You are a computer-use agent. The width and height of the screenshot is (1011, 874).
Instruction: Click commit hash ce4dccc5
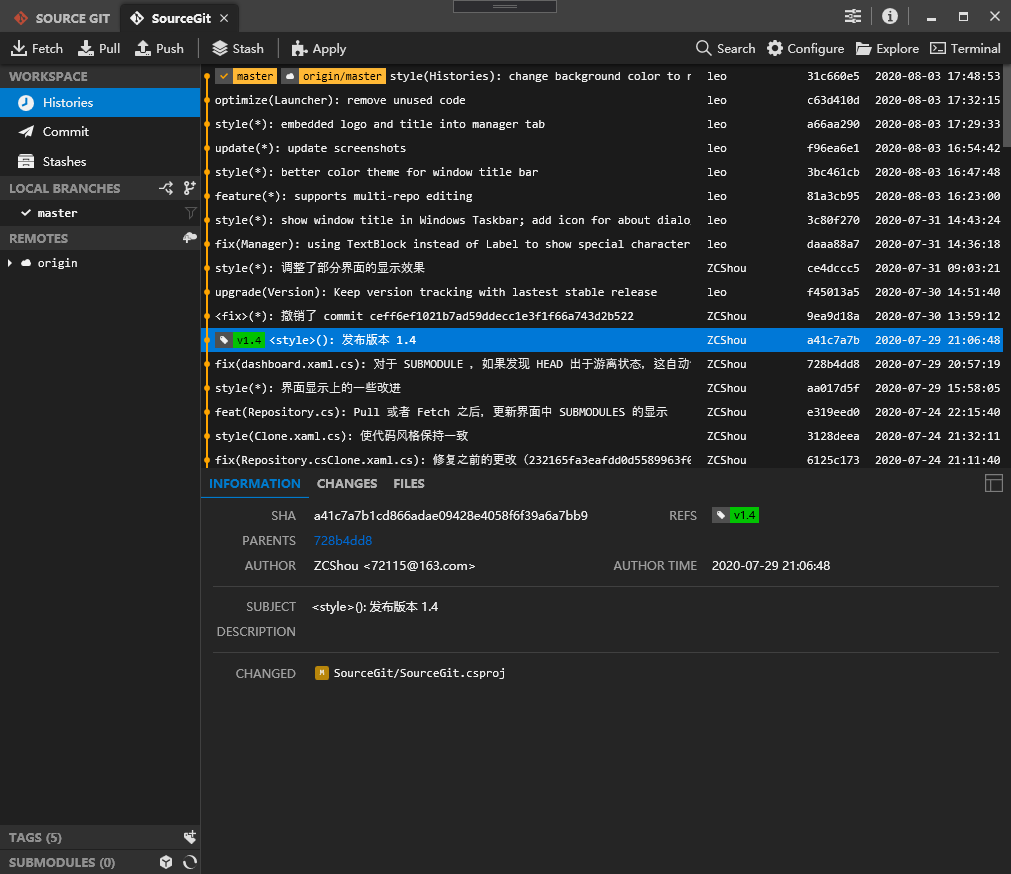click(833, 268)
